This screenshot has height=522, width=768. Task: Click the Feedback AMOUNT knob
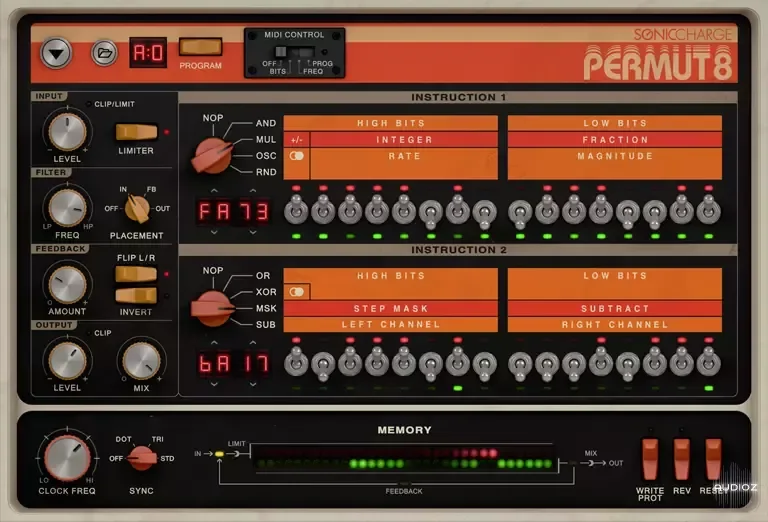(67, 285)
